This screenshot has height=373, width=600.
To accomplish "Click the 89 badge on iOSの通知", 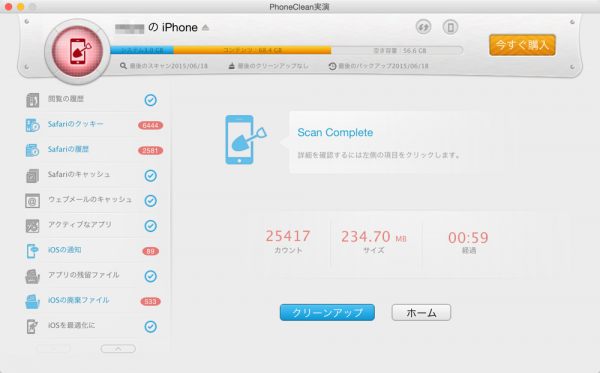I will coord(150,251).
